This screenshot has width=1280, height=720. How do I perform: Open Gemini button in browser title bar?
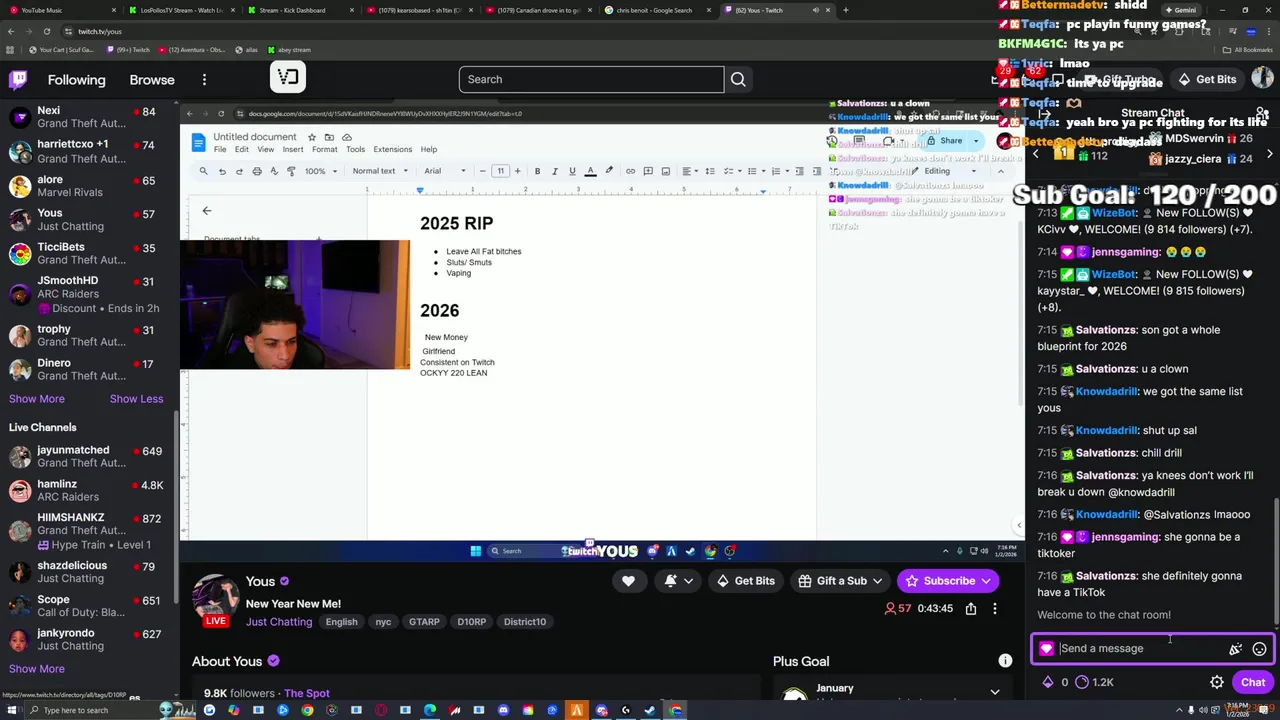pos(1180,10)
